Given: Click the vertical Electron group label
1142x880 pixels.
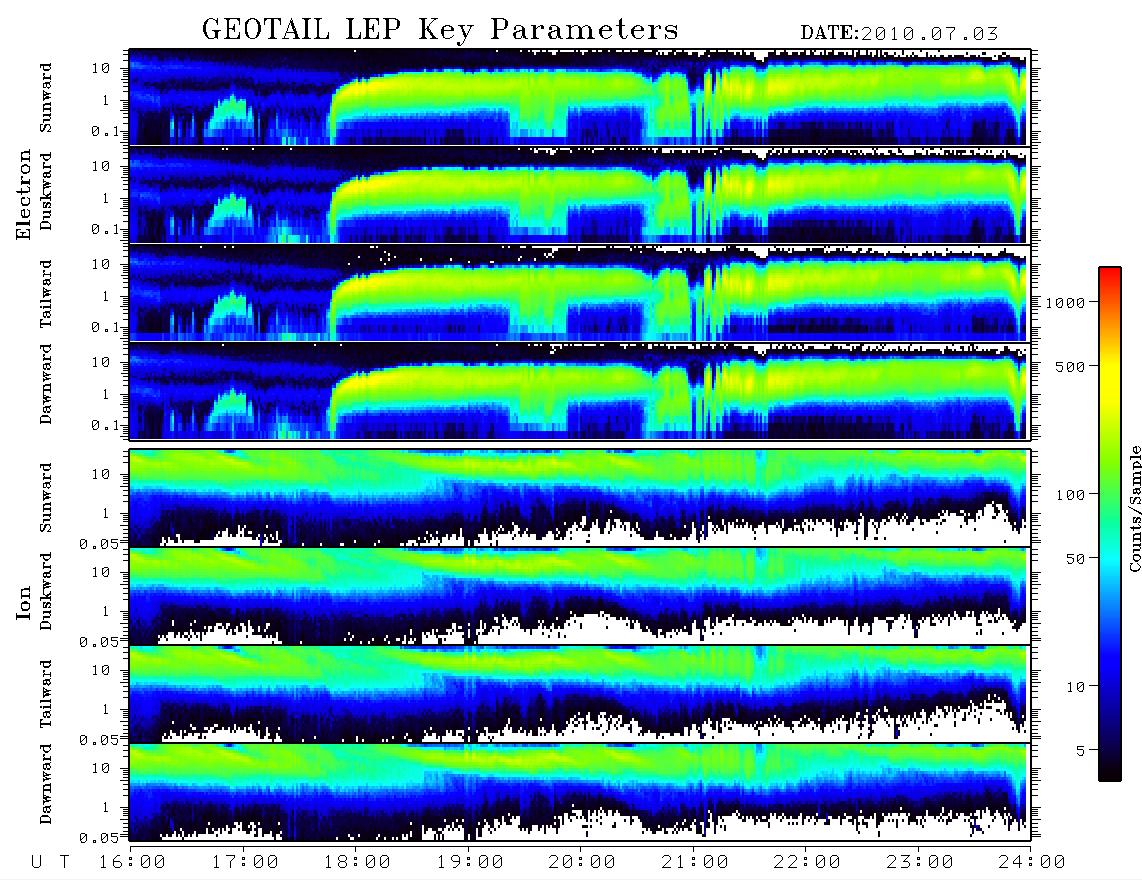Looking at the screenshot, I should point(24,194).
